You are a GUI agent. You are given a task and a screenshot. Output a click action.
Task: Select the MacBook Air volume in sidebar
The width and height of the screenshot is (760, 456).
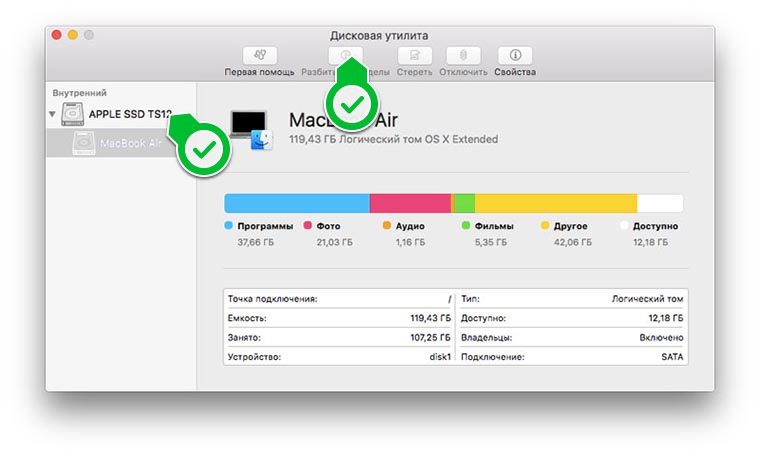[x=121, y=143]
